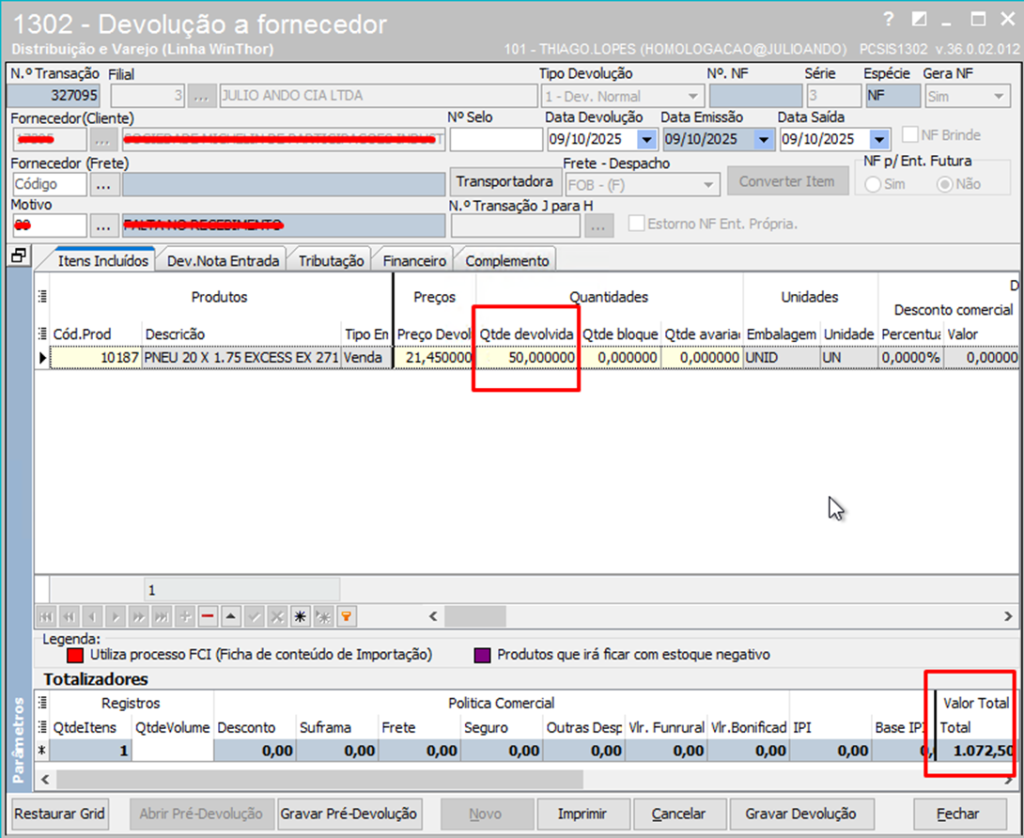Click the grid options icon beside Produtos header

pyautogui.click(x=43, y=296)
